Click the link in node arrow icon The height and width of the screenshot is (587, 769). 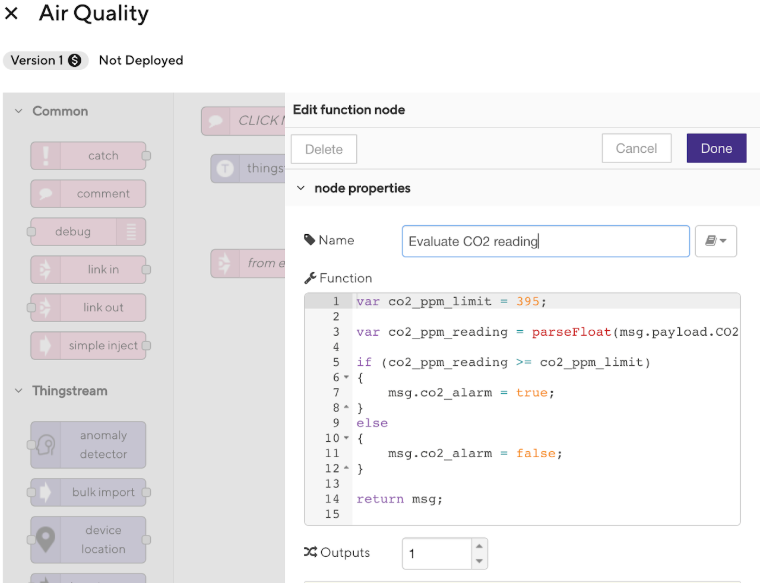(45, 270)
